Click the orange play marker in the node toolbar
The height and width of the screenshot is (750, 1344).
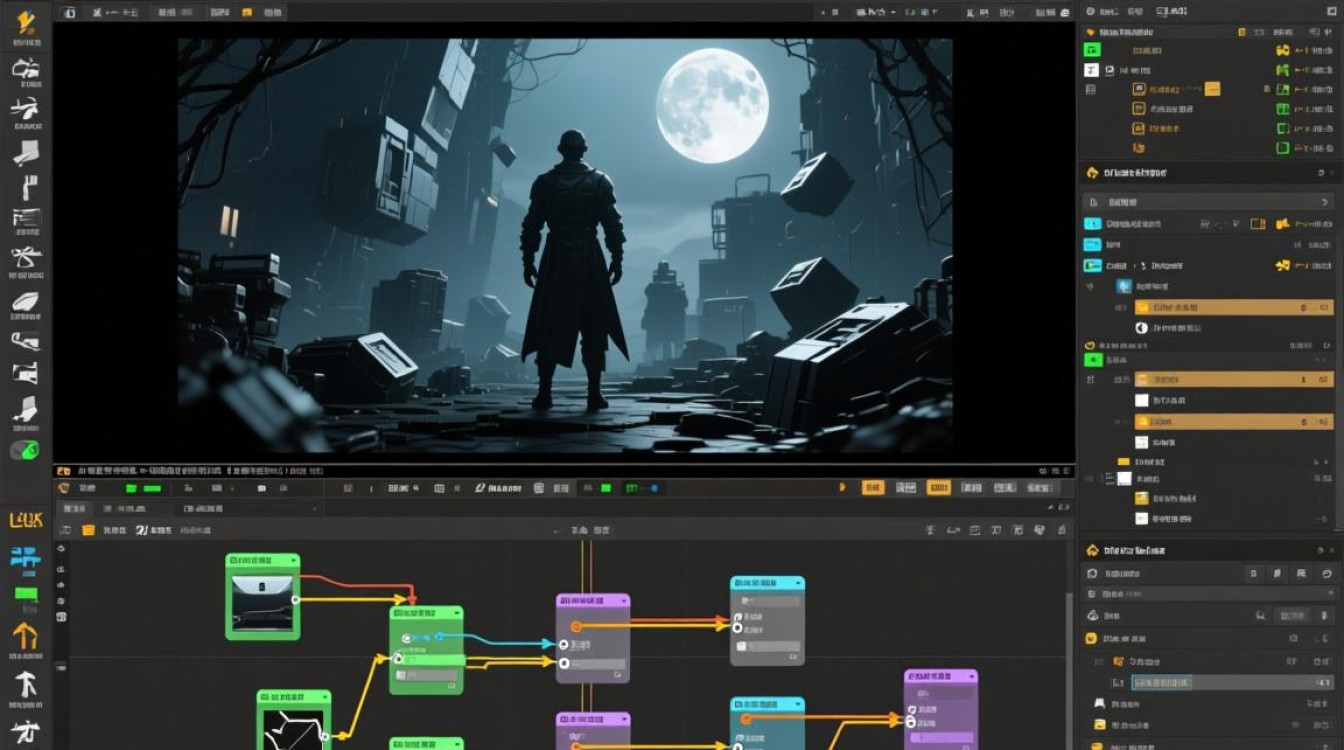[842, 487]
